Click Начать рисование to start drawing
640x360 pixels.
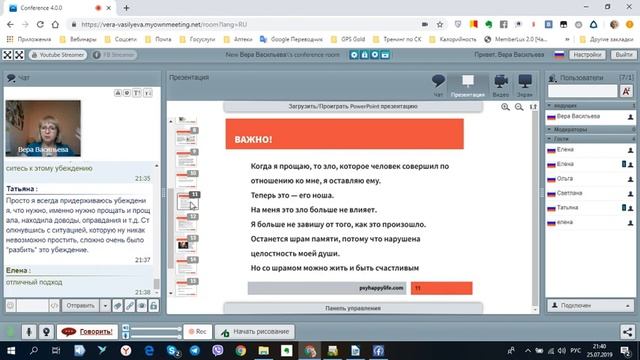(x=255, y=331)
